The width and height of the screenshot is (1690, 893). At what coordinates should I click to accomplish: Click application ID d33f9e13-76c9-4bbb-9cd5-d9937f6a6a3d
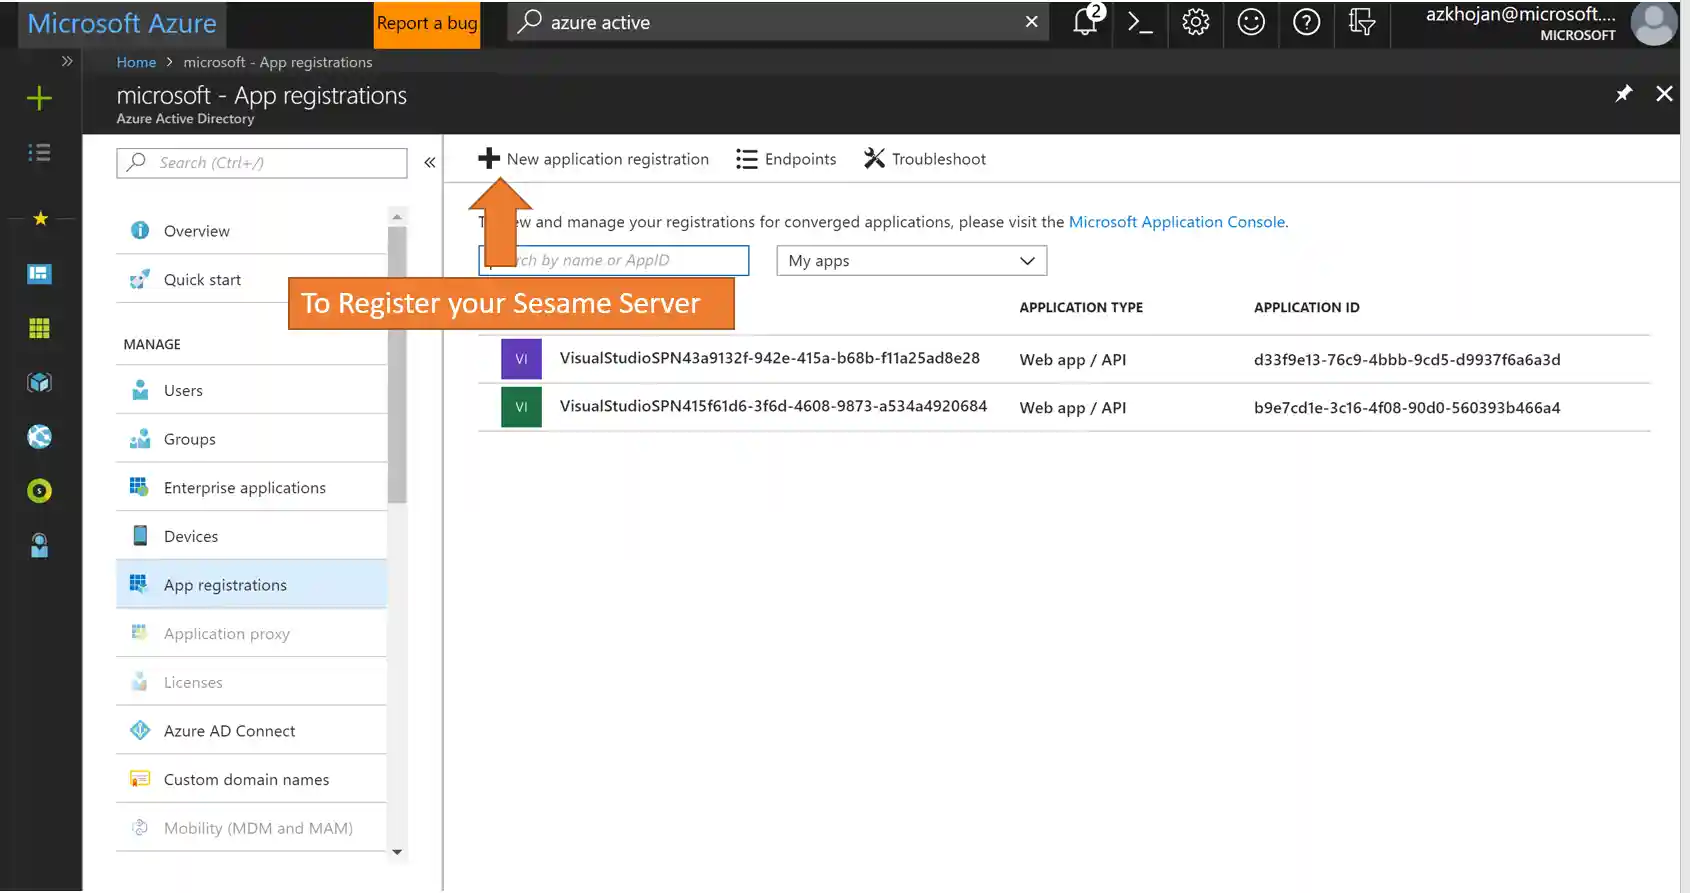pyautogui.click(x=1407, y=360)
